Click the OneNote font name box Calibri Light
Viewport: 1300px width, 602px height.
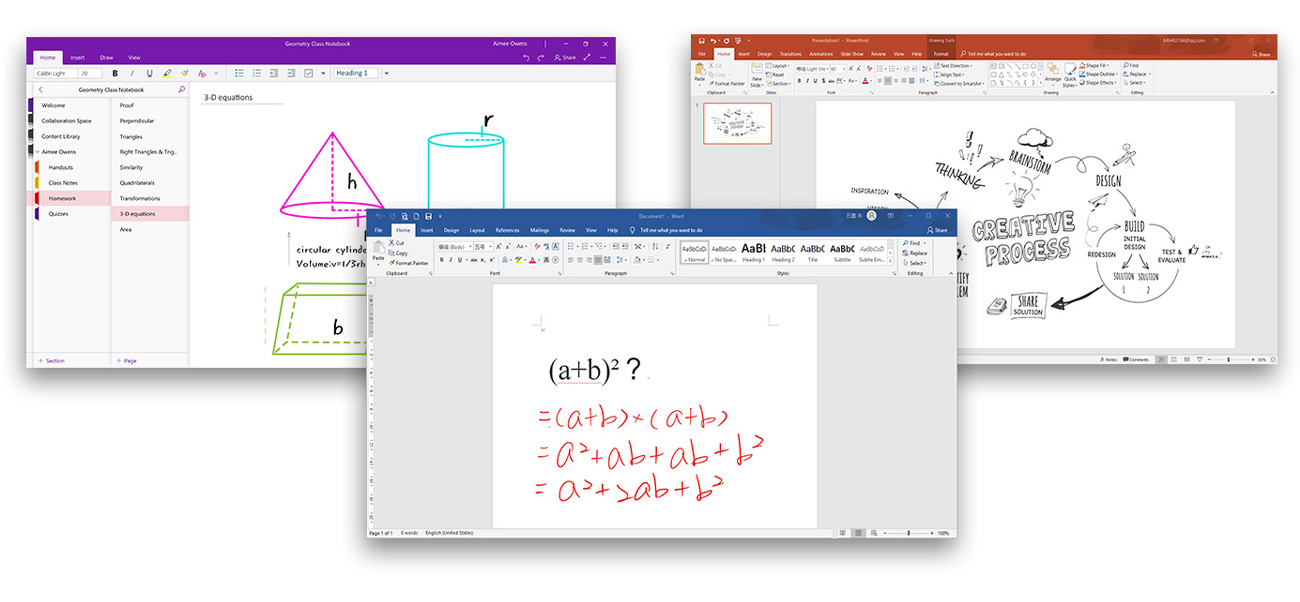click(x=54, y=73)
